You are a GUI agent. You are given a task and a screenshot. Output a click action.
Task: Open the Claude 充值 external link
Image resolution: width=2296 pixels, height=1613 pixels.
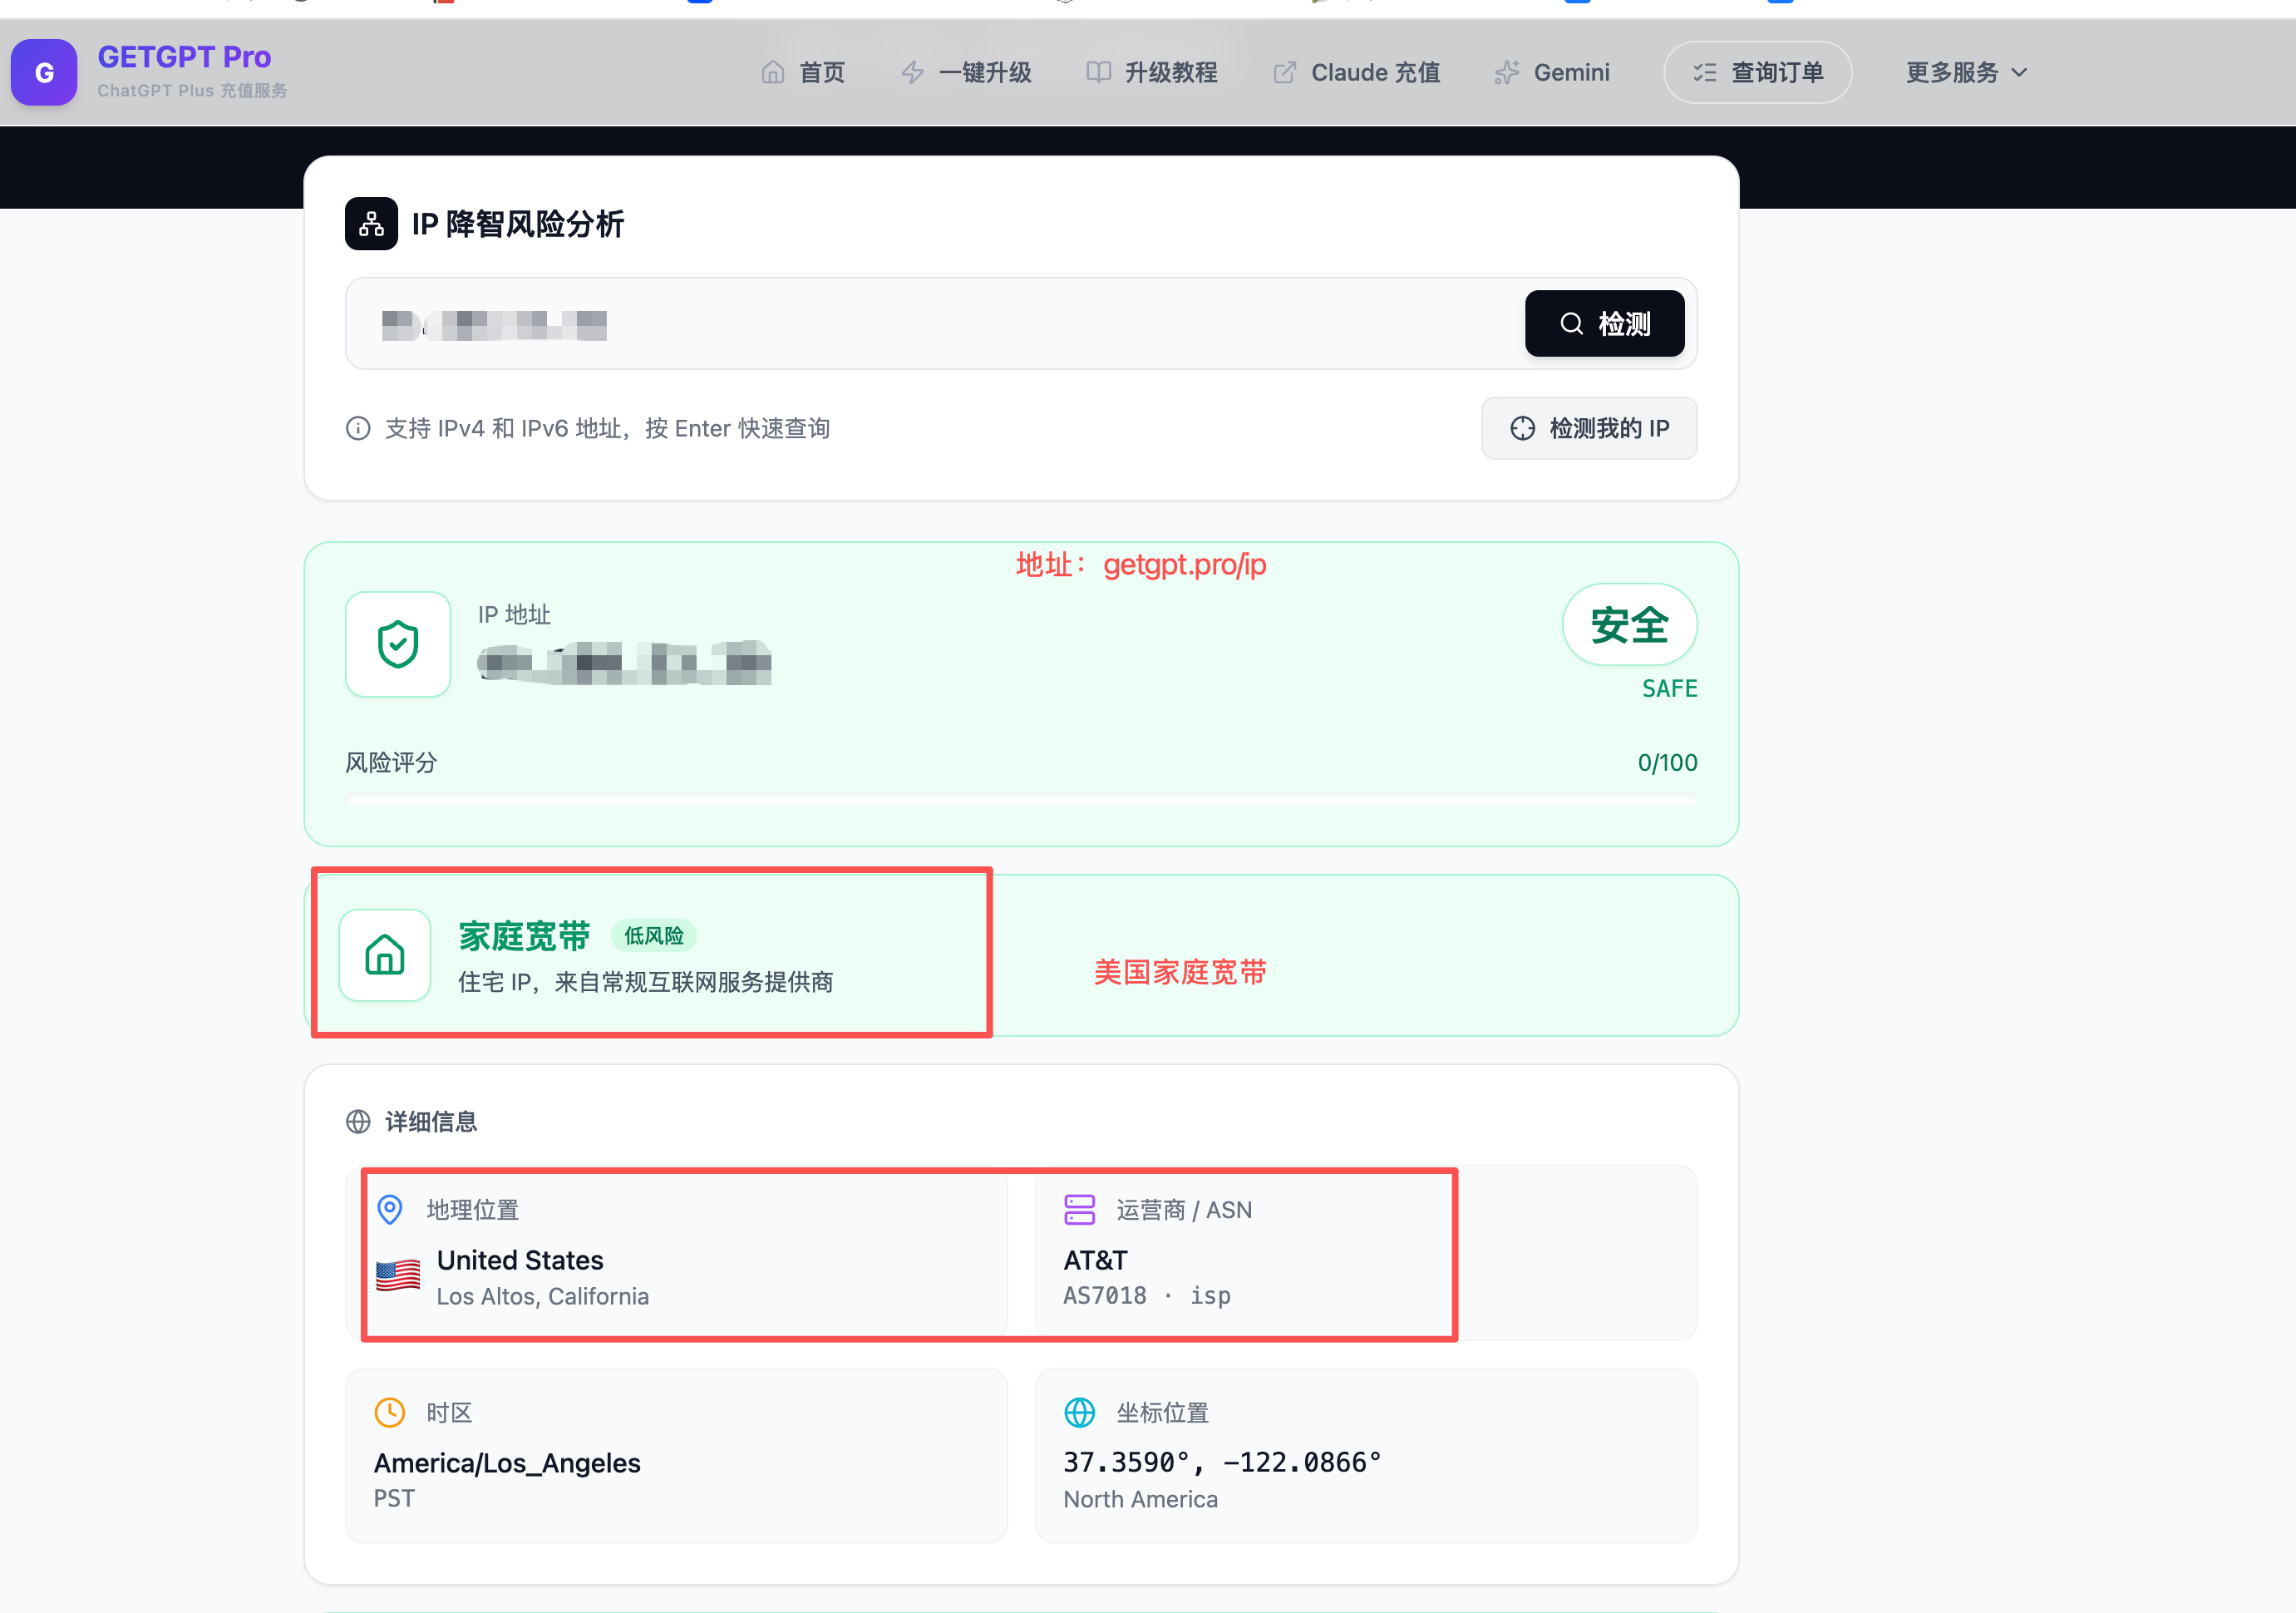point(1356,72)
